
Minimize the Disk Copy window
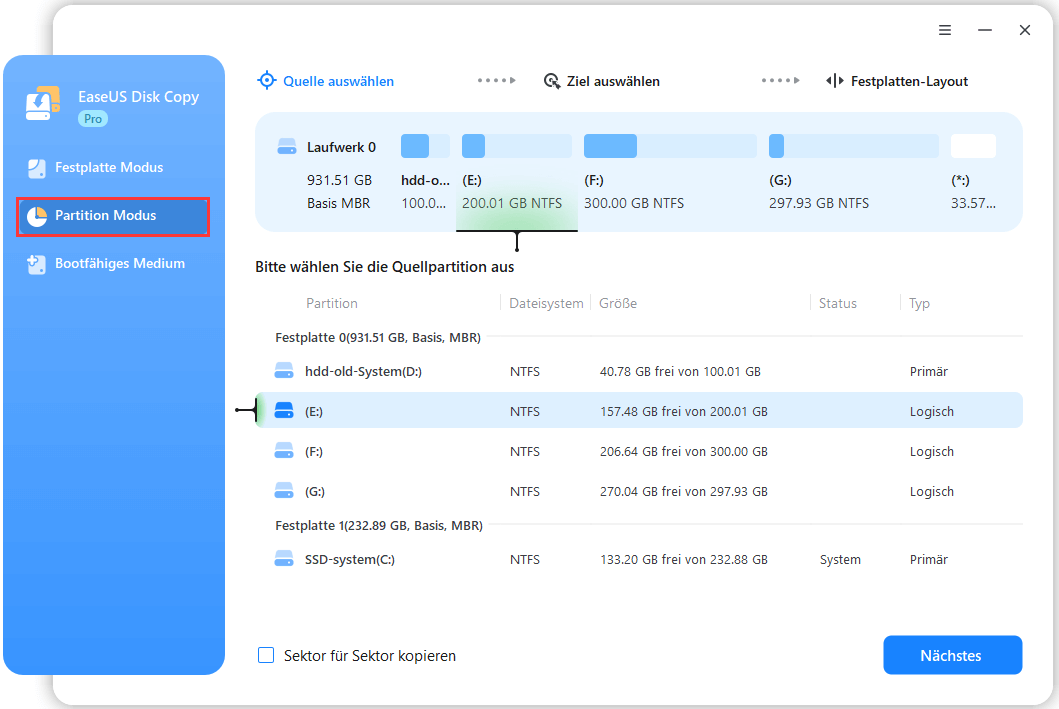pos(985,30)
